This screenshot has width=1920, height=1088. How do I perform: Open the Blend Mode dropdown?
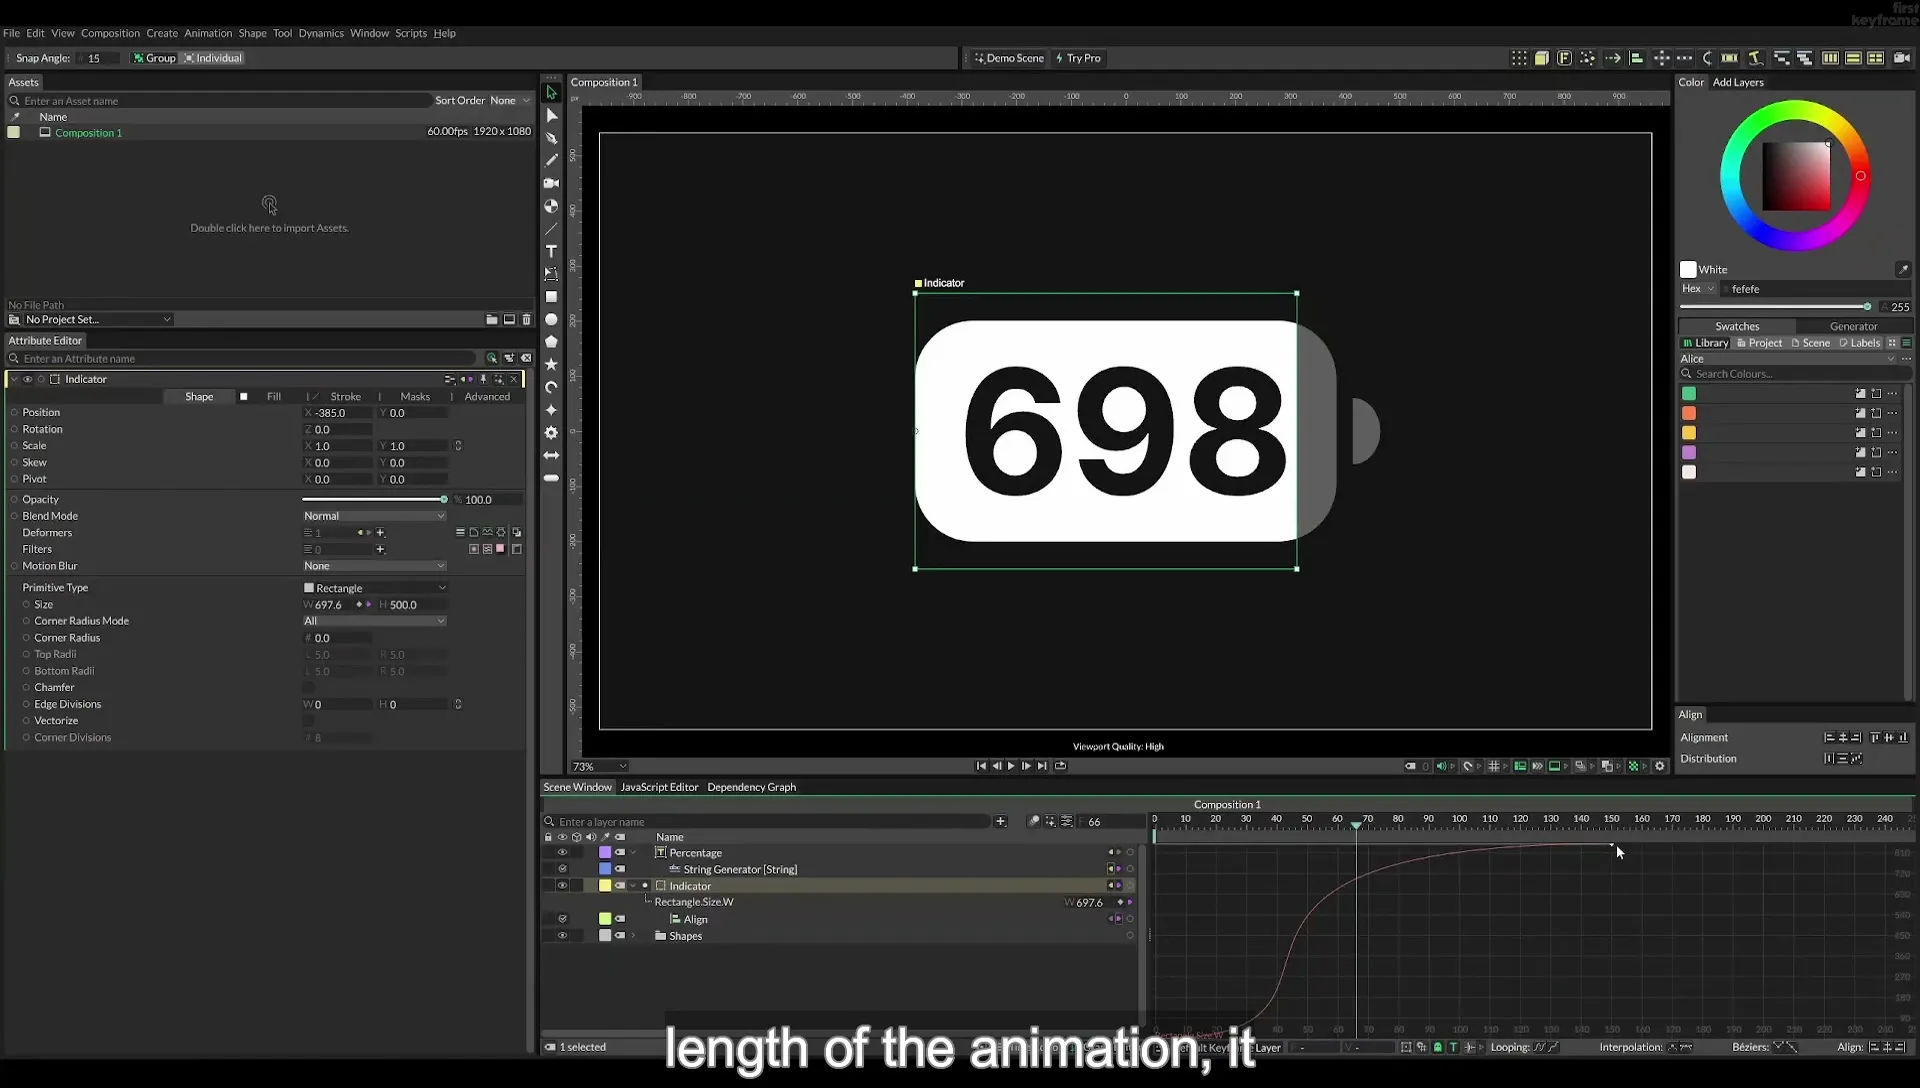click(x=374, y=516)
